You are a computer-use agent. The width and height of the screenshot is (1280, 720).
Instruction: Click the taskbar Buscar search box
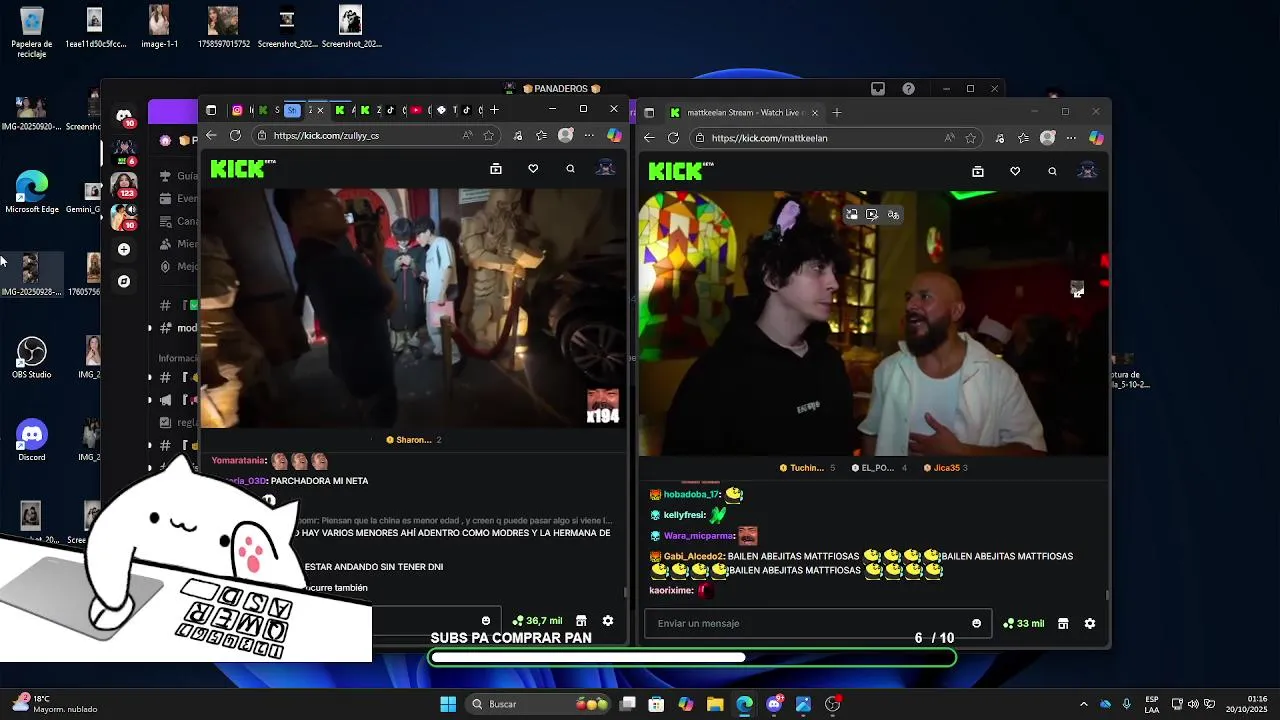(540, 704)
